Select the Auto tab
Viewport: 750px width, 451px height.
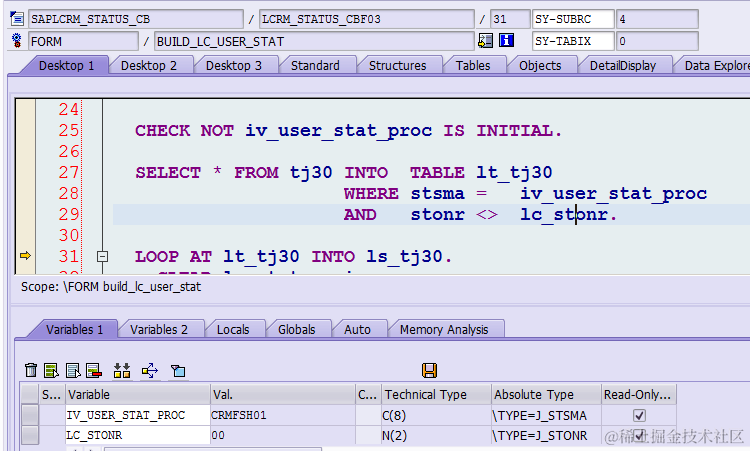[x=357, y=330]
